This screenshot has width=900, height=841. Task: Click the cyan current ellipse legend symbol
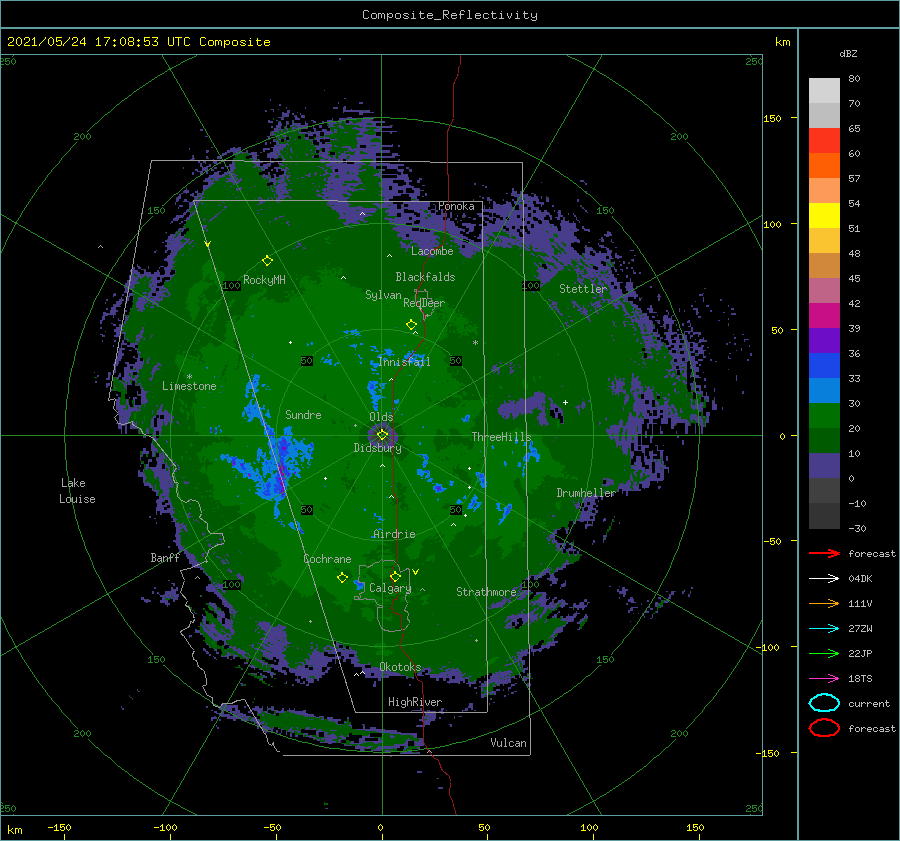[x=824, y=703]
